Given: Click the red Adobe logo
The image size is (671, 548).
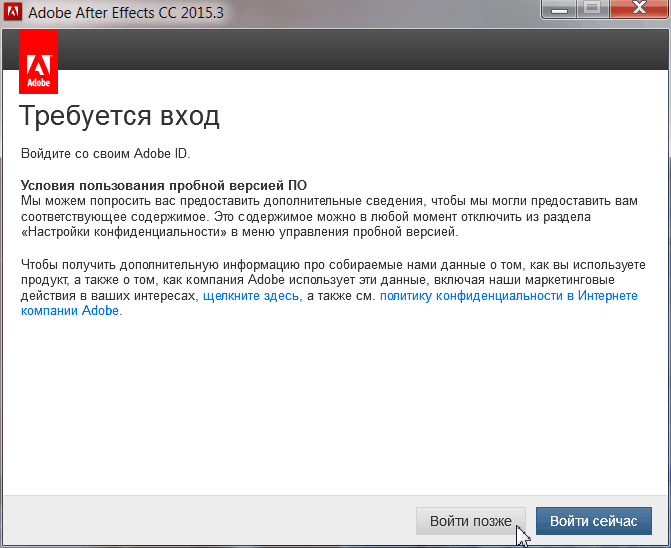Looking at the screenshot, I should coord(38,62).
